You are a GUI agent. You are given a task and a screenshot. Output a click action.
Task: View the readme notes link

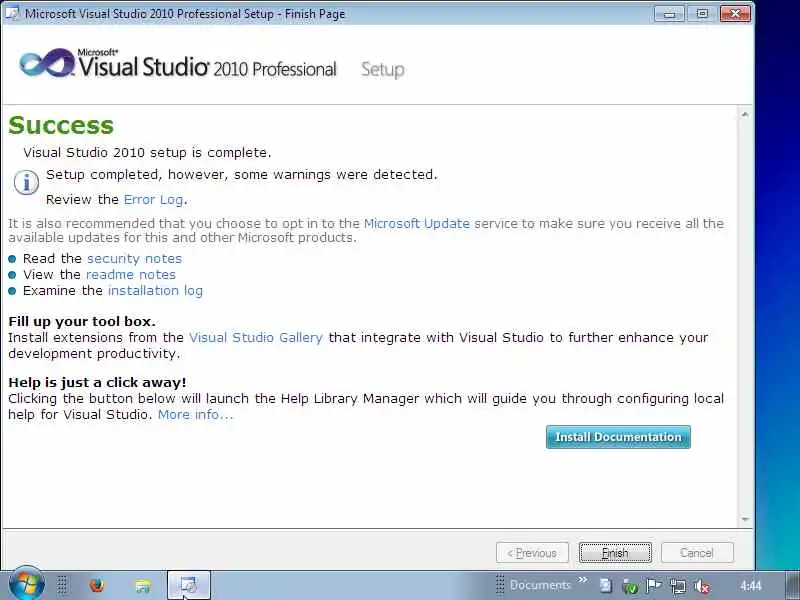pos(131,274)
